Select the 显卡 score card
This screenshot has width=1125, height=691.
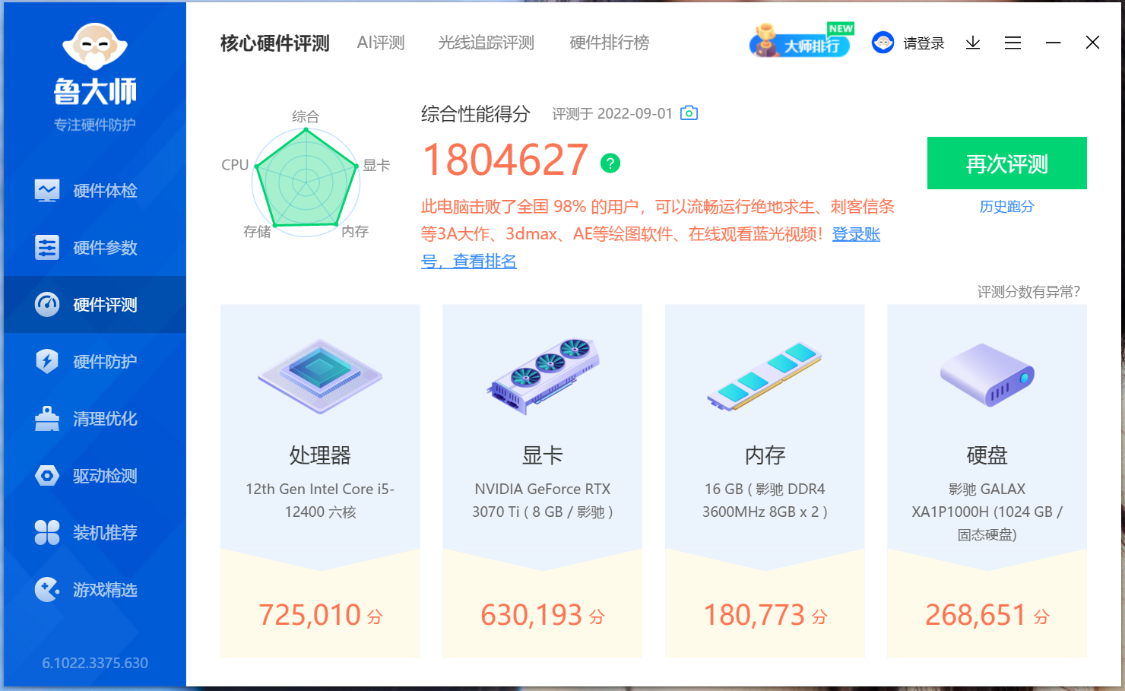point(542,481)
